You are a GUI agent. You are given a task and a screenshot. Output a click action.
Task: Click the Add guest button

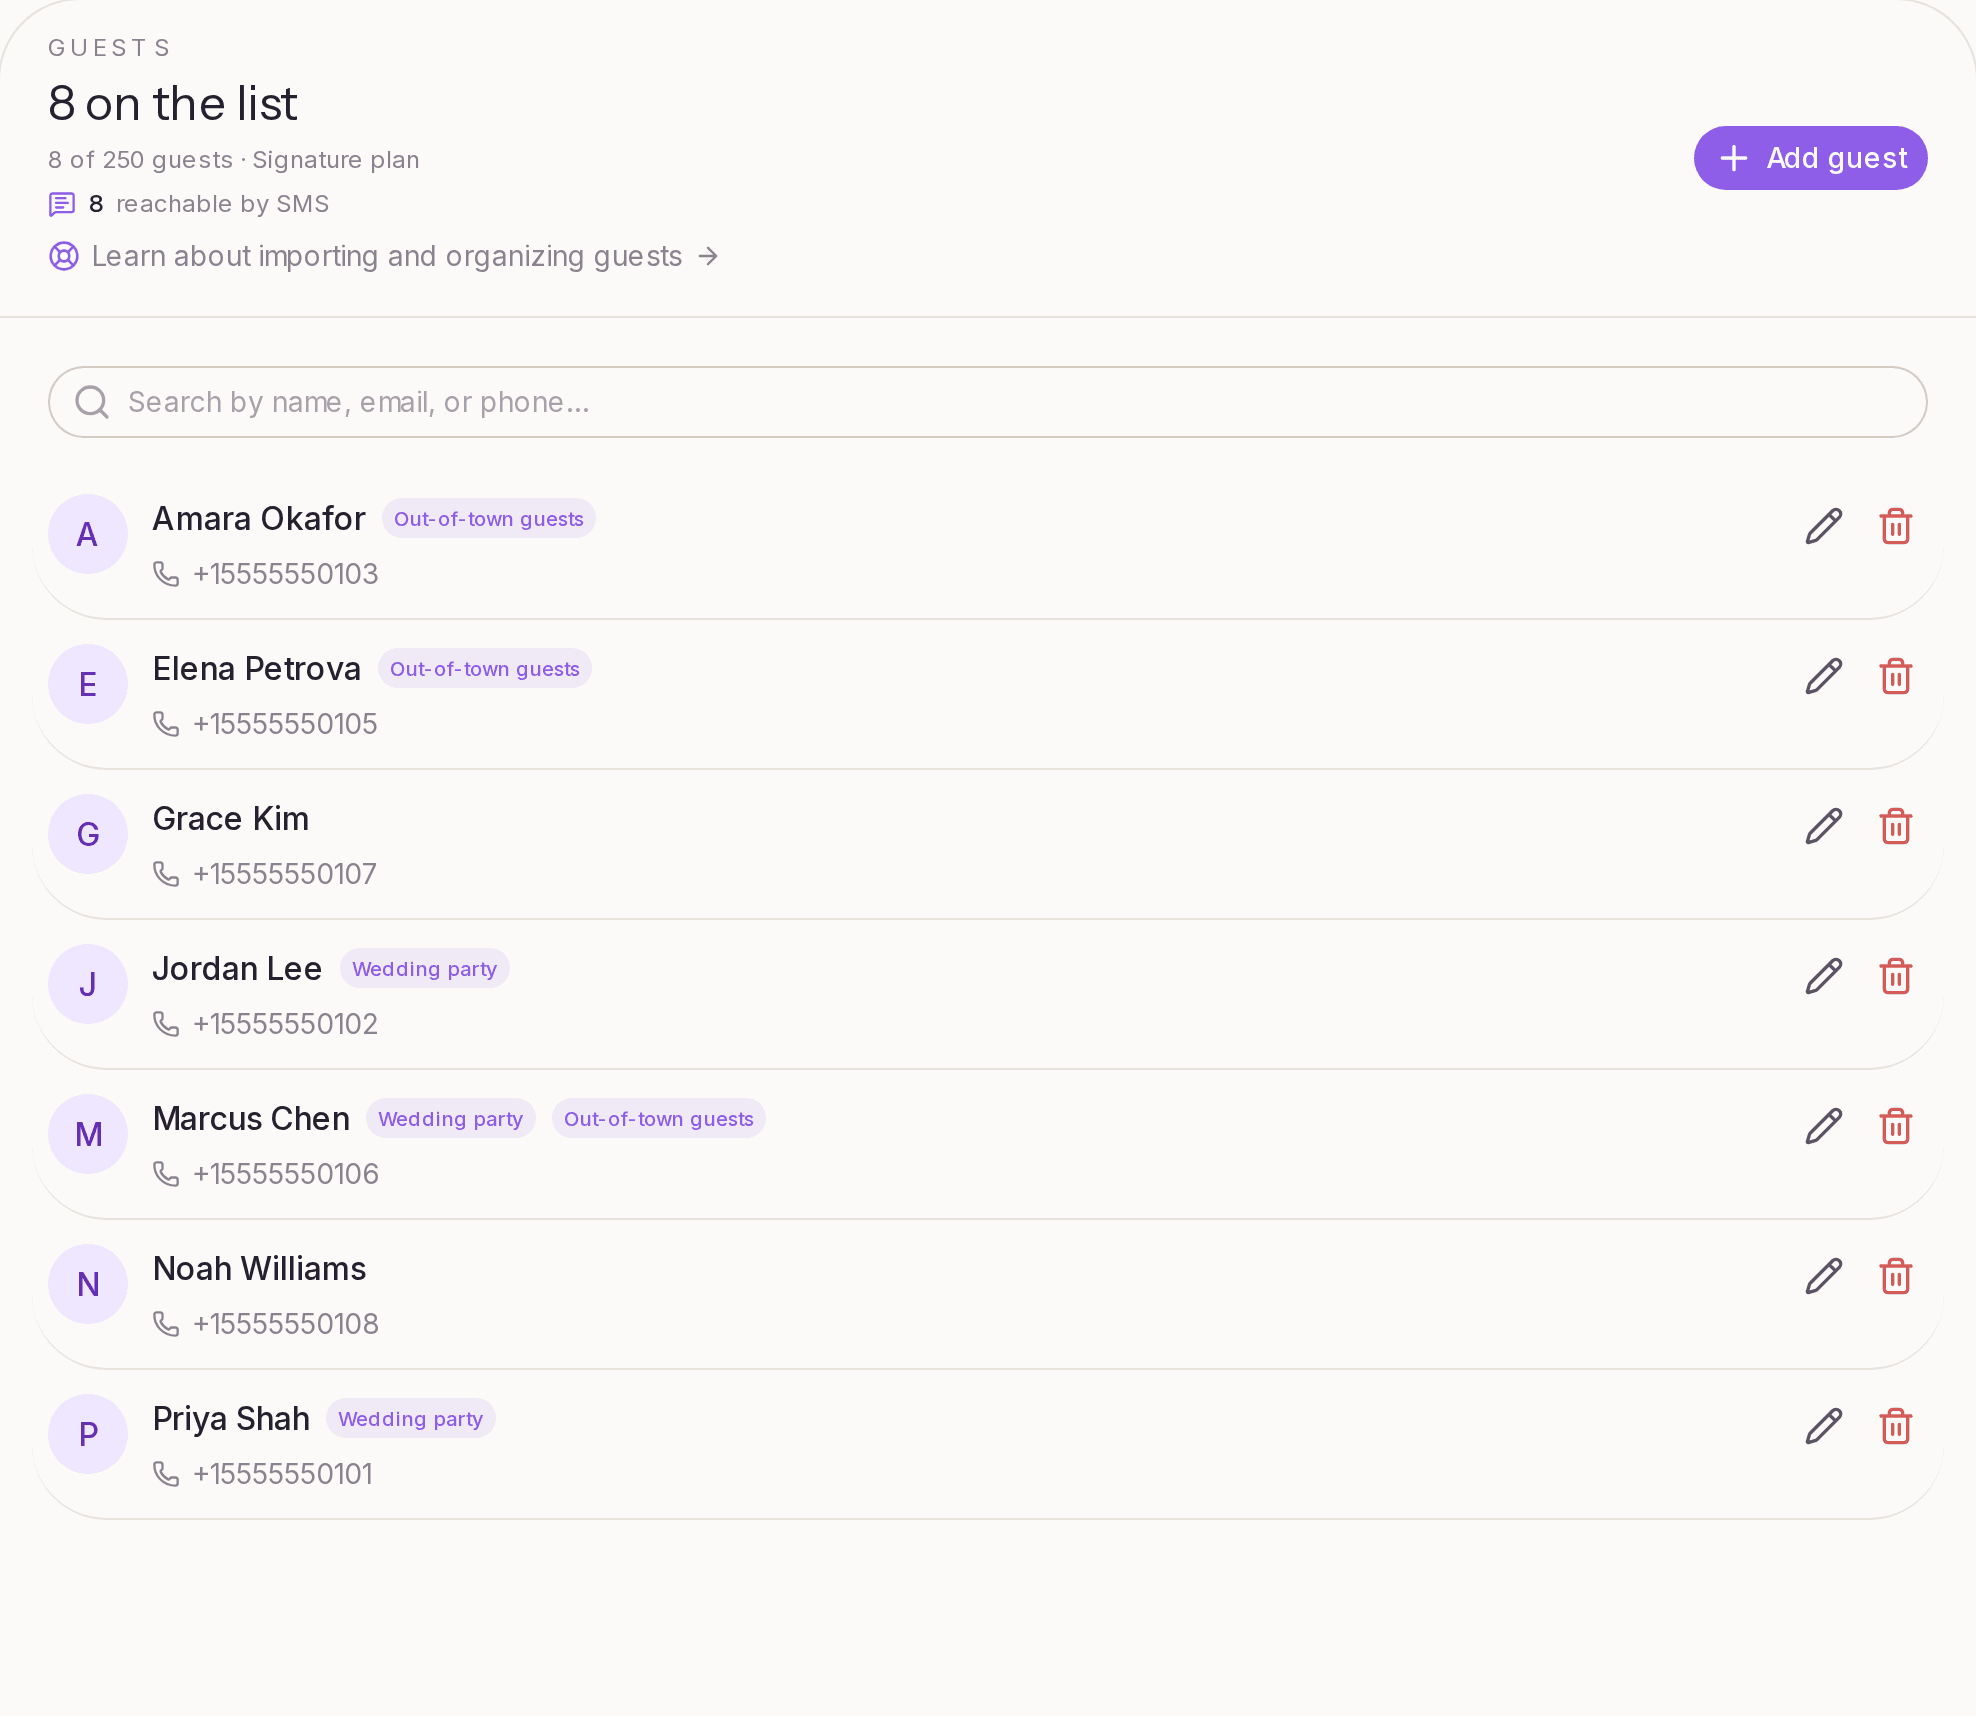(x=1810, y=158)
